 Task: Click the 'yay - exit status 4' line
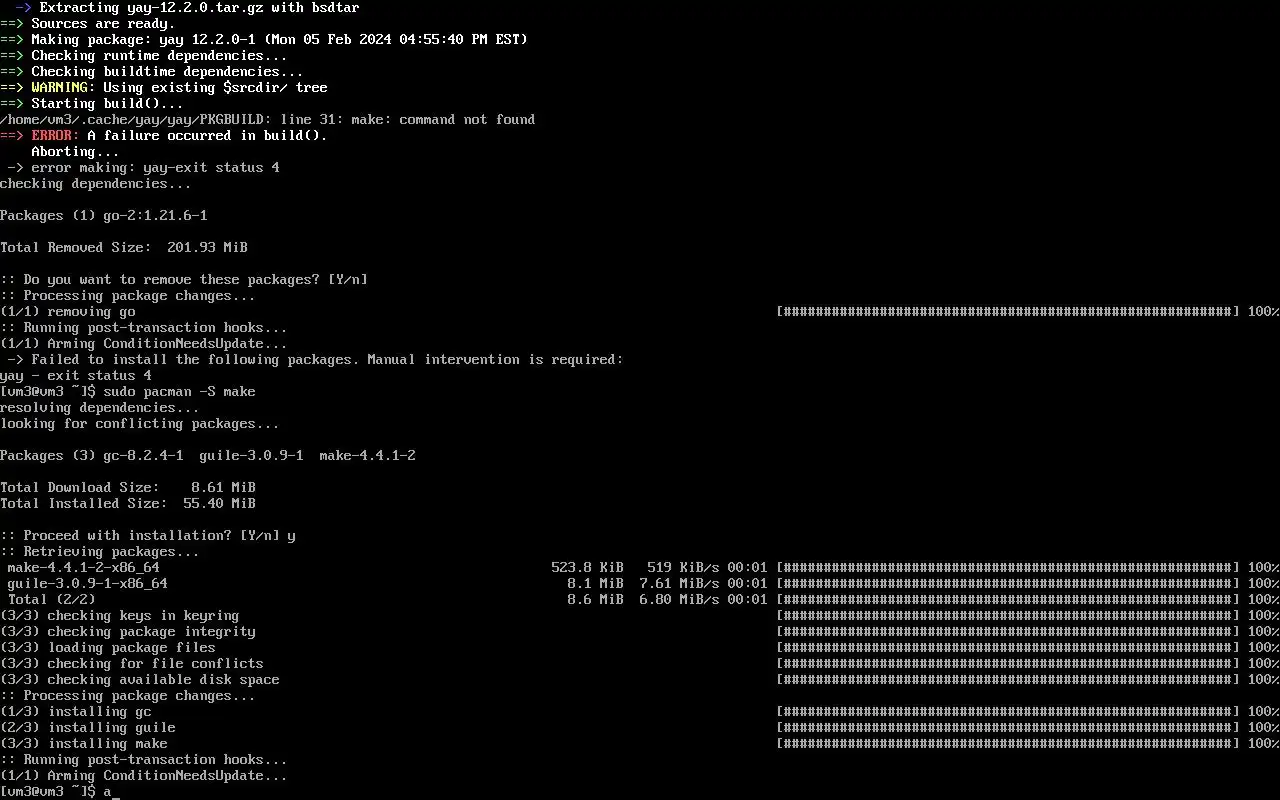(75, 375)
